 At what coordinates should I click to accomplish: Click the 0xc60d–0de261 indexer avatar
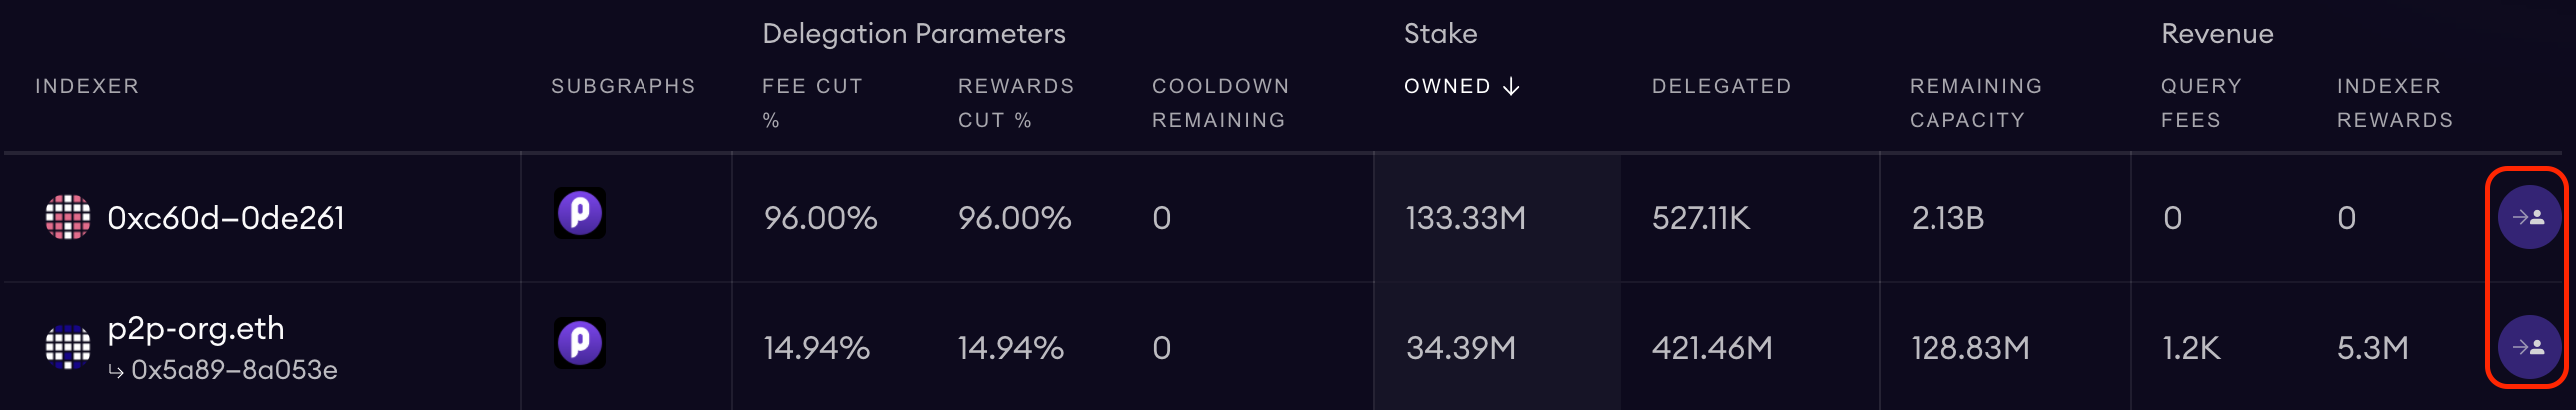point(68,218)
